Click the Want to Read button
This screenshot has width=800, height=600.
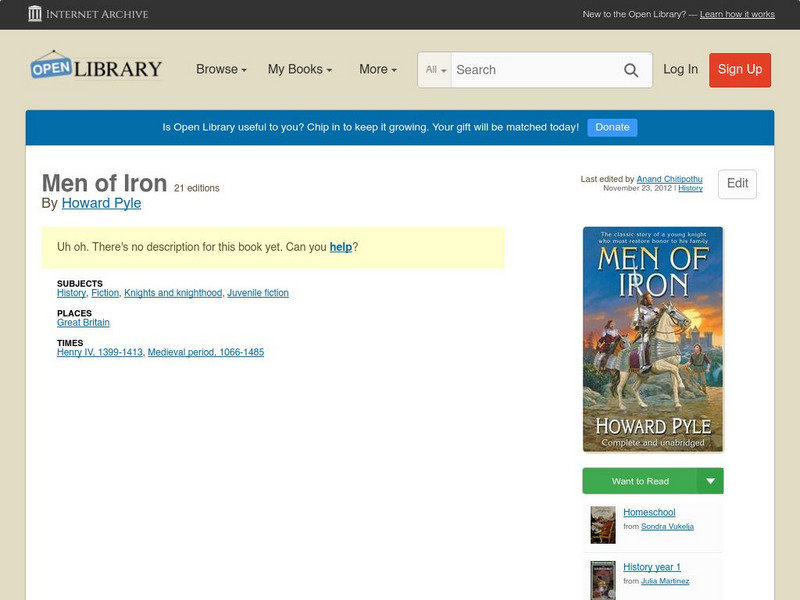[640, 481]
